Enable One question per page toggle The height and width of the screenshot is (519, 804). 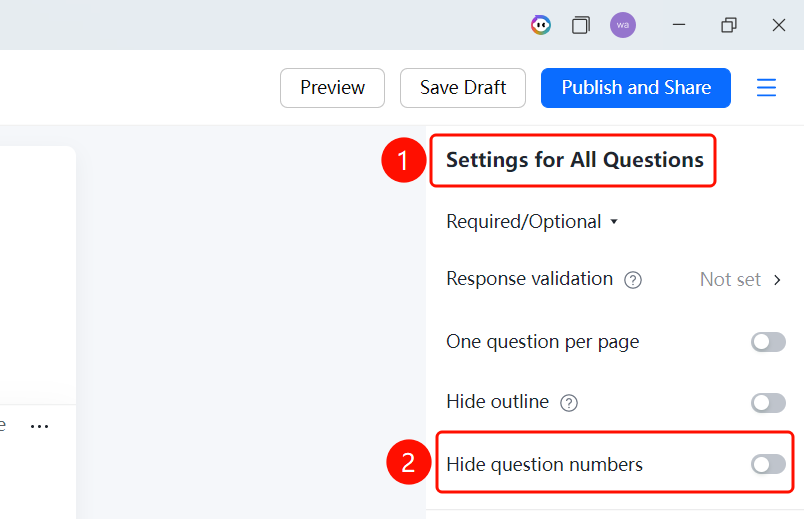pos(768,342)
